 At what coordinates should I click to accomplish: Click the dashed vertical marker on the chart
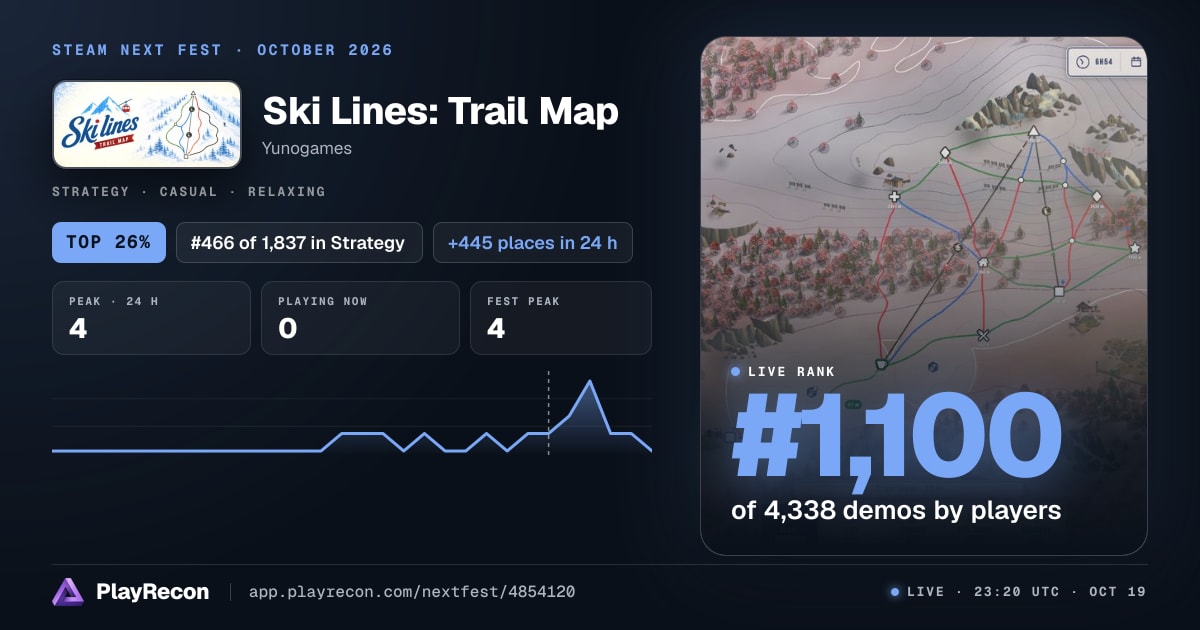pos(548,413)
